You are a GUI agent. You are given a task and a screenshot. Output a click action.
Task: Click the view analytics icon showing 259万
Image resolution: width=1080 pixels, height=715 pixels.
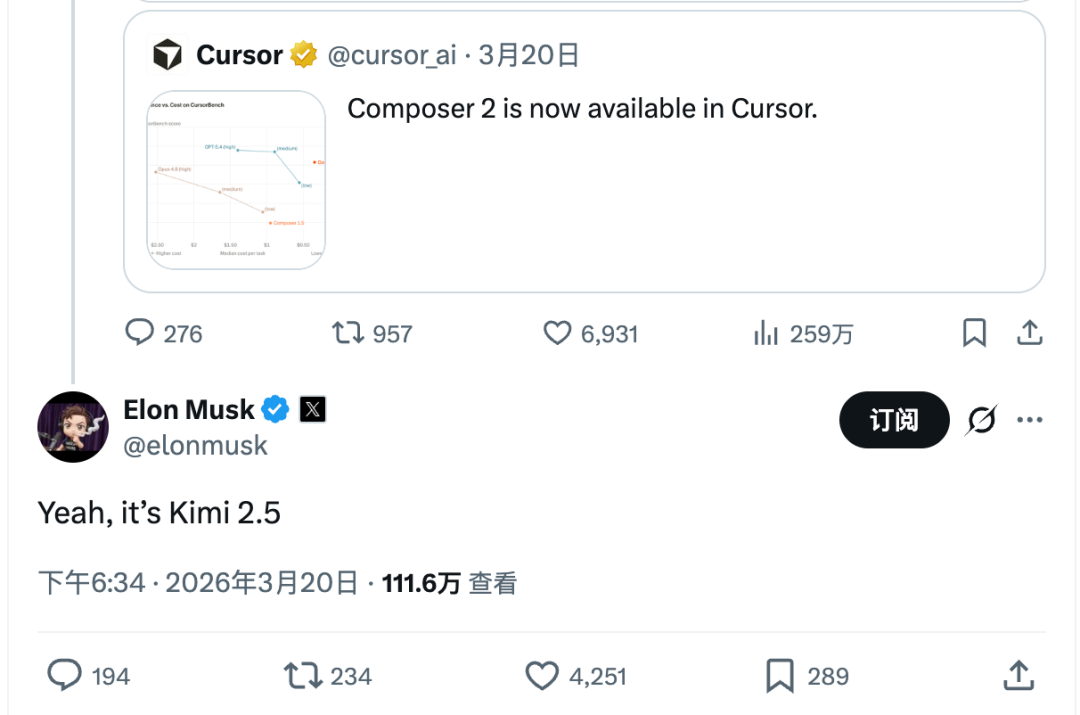click(x=768, y=333)
